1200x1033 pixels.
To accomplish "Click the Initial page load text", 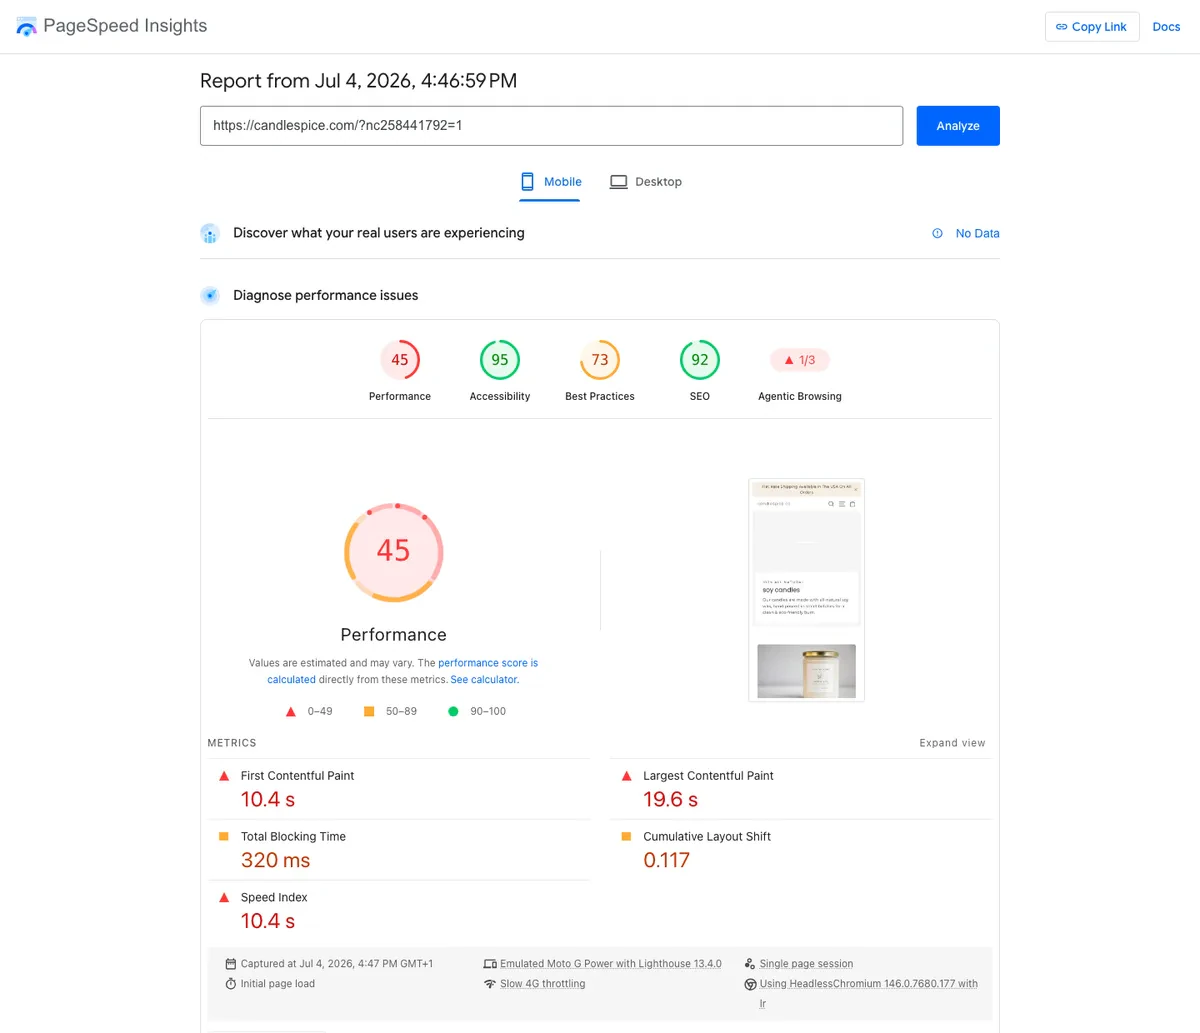I will [278, 984].
